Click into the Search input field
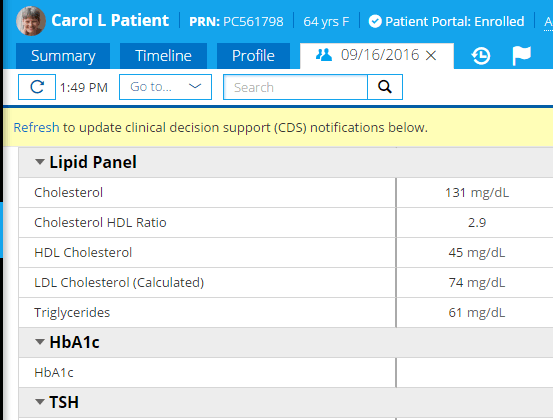 [x=295, y=87]
